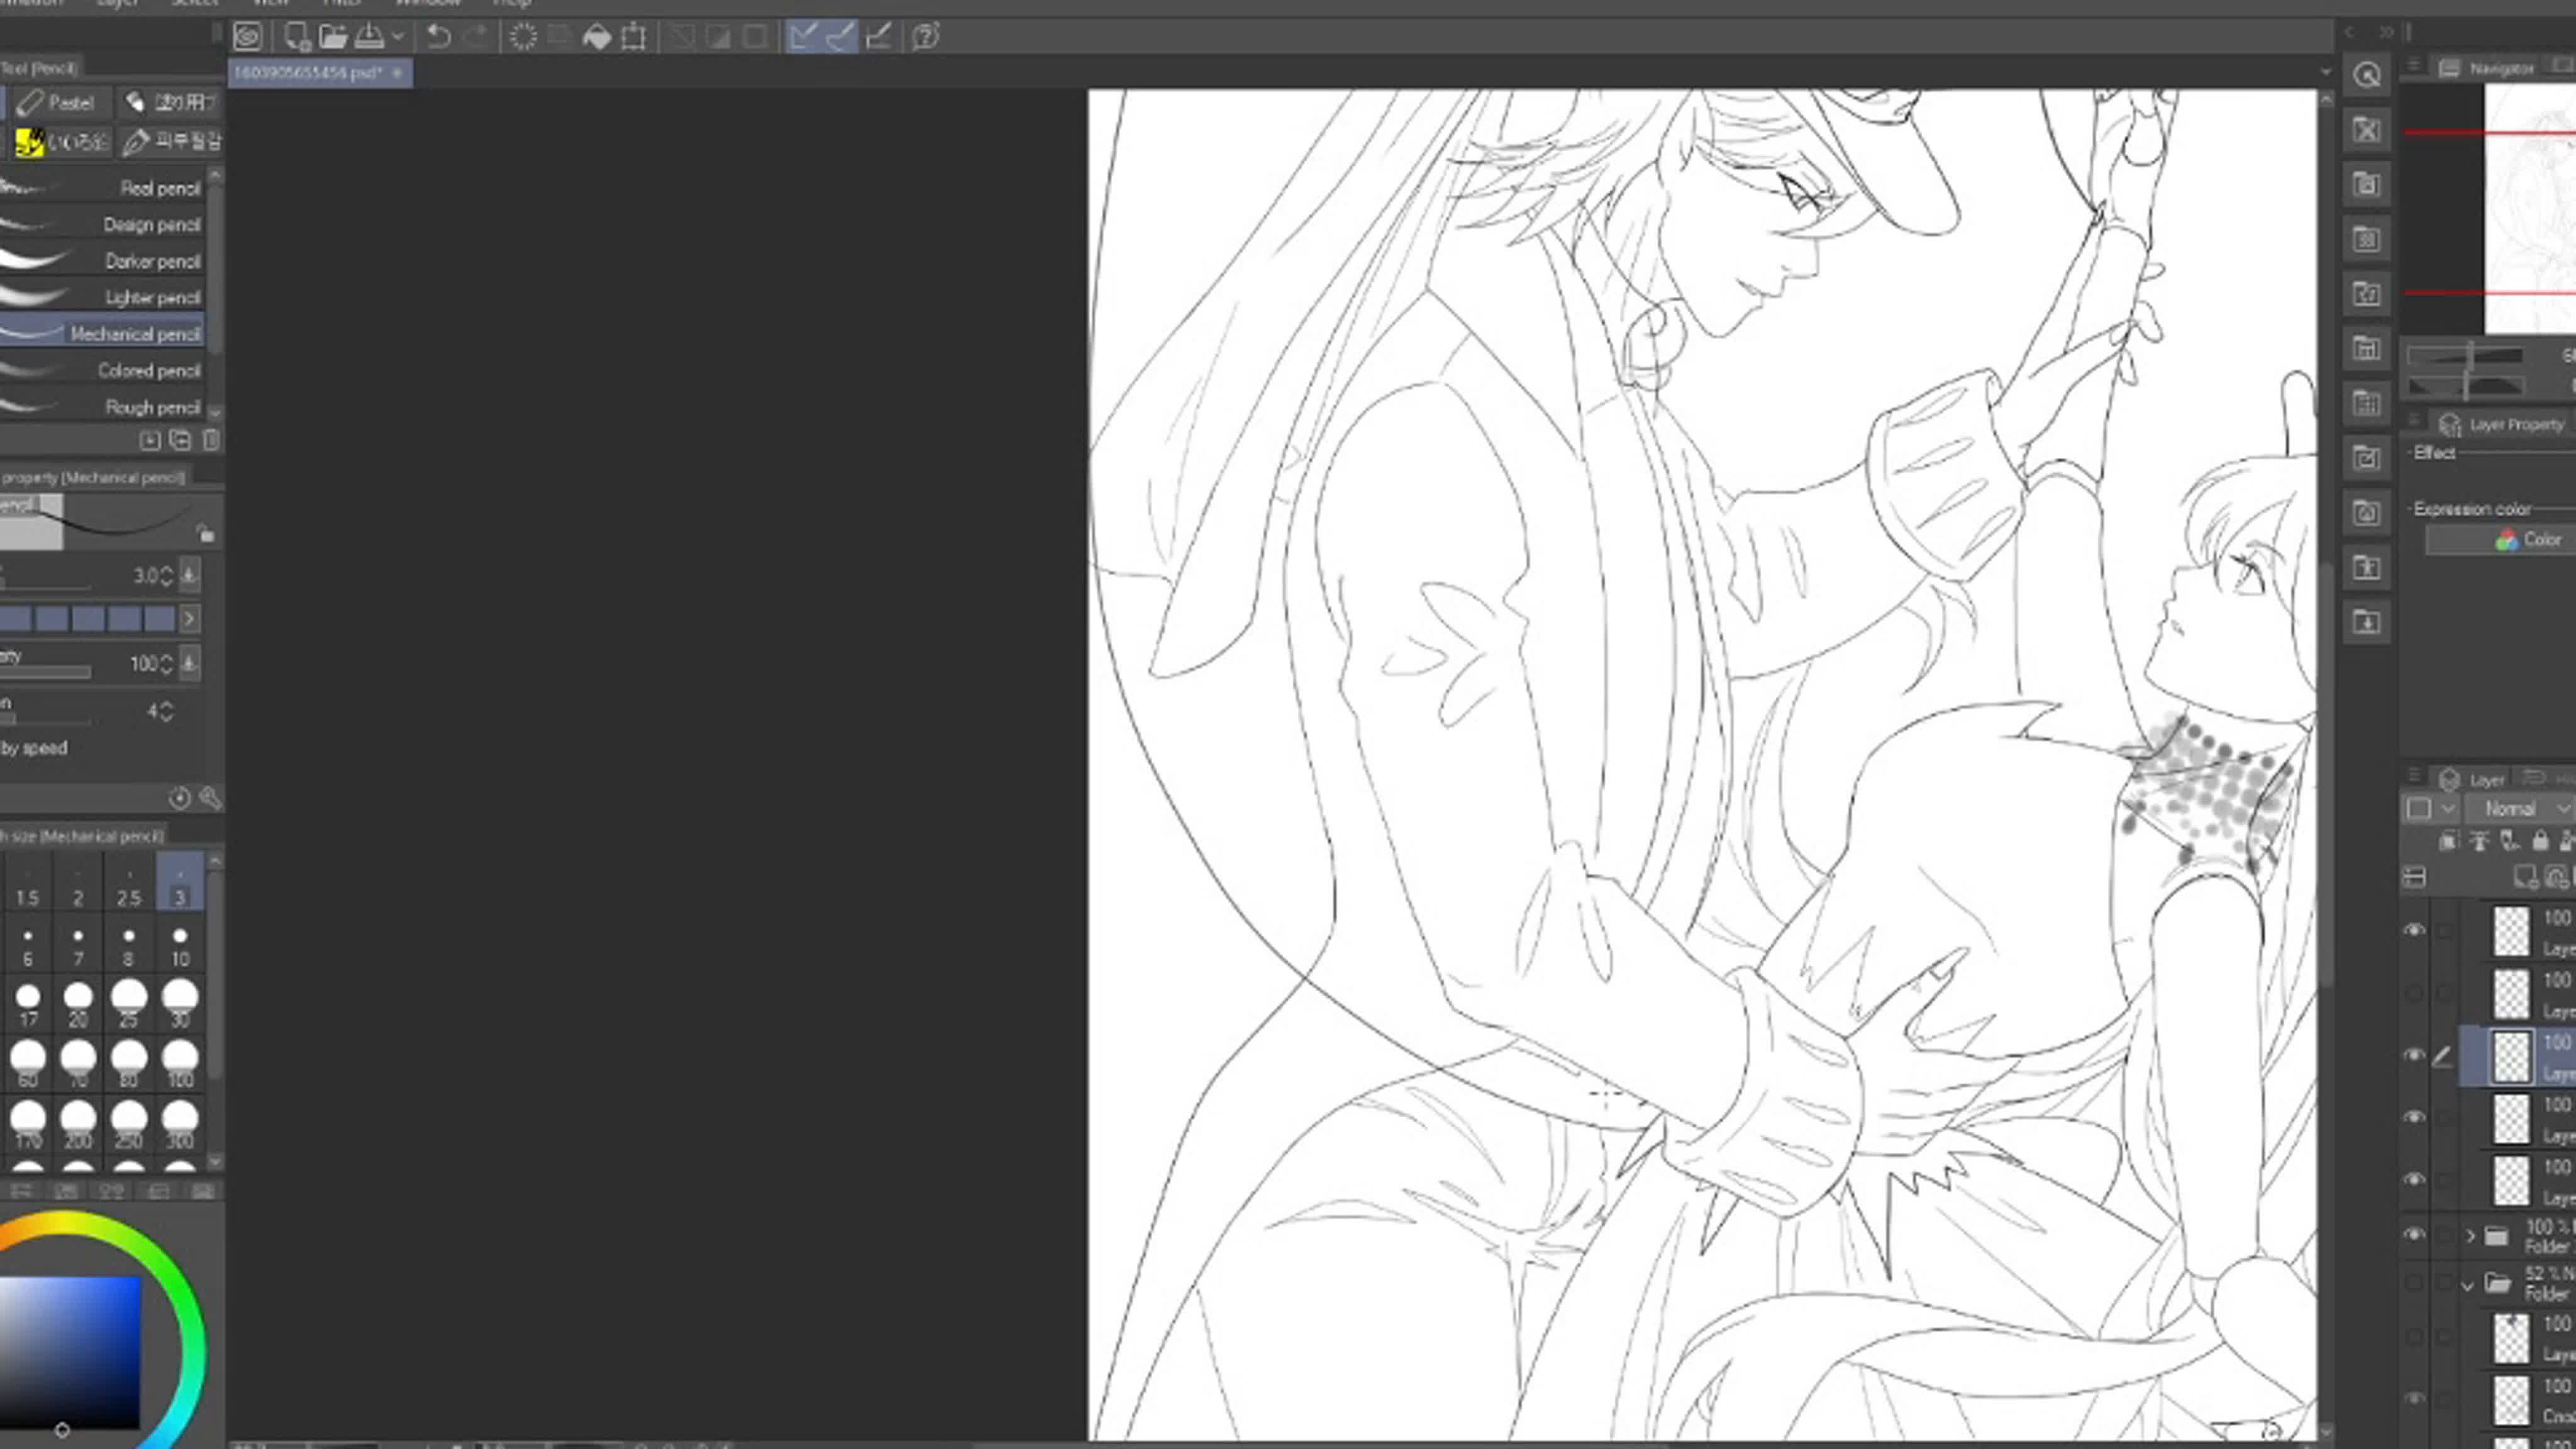Select the Design pencil sub tool

[x=102, y=225]
